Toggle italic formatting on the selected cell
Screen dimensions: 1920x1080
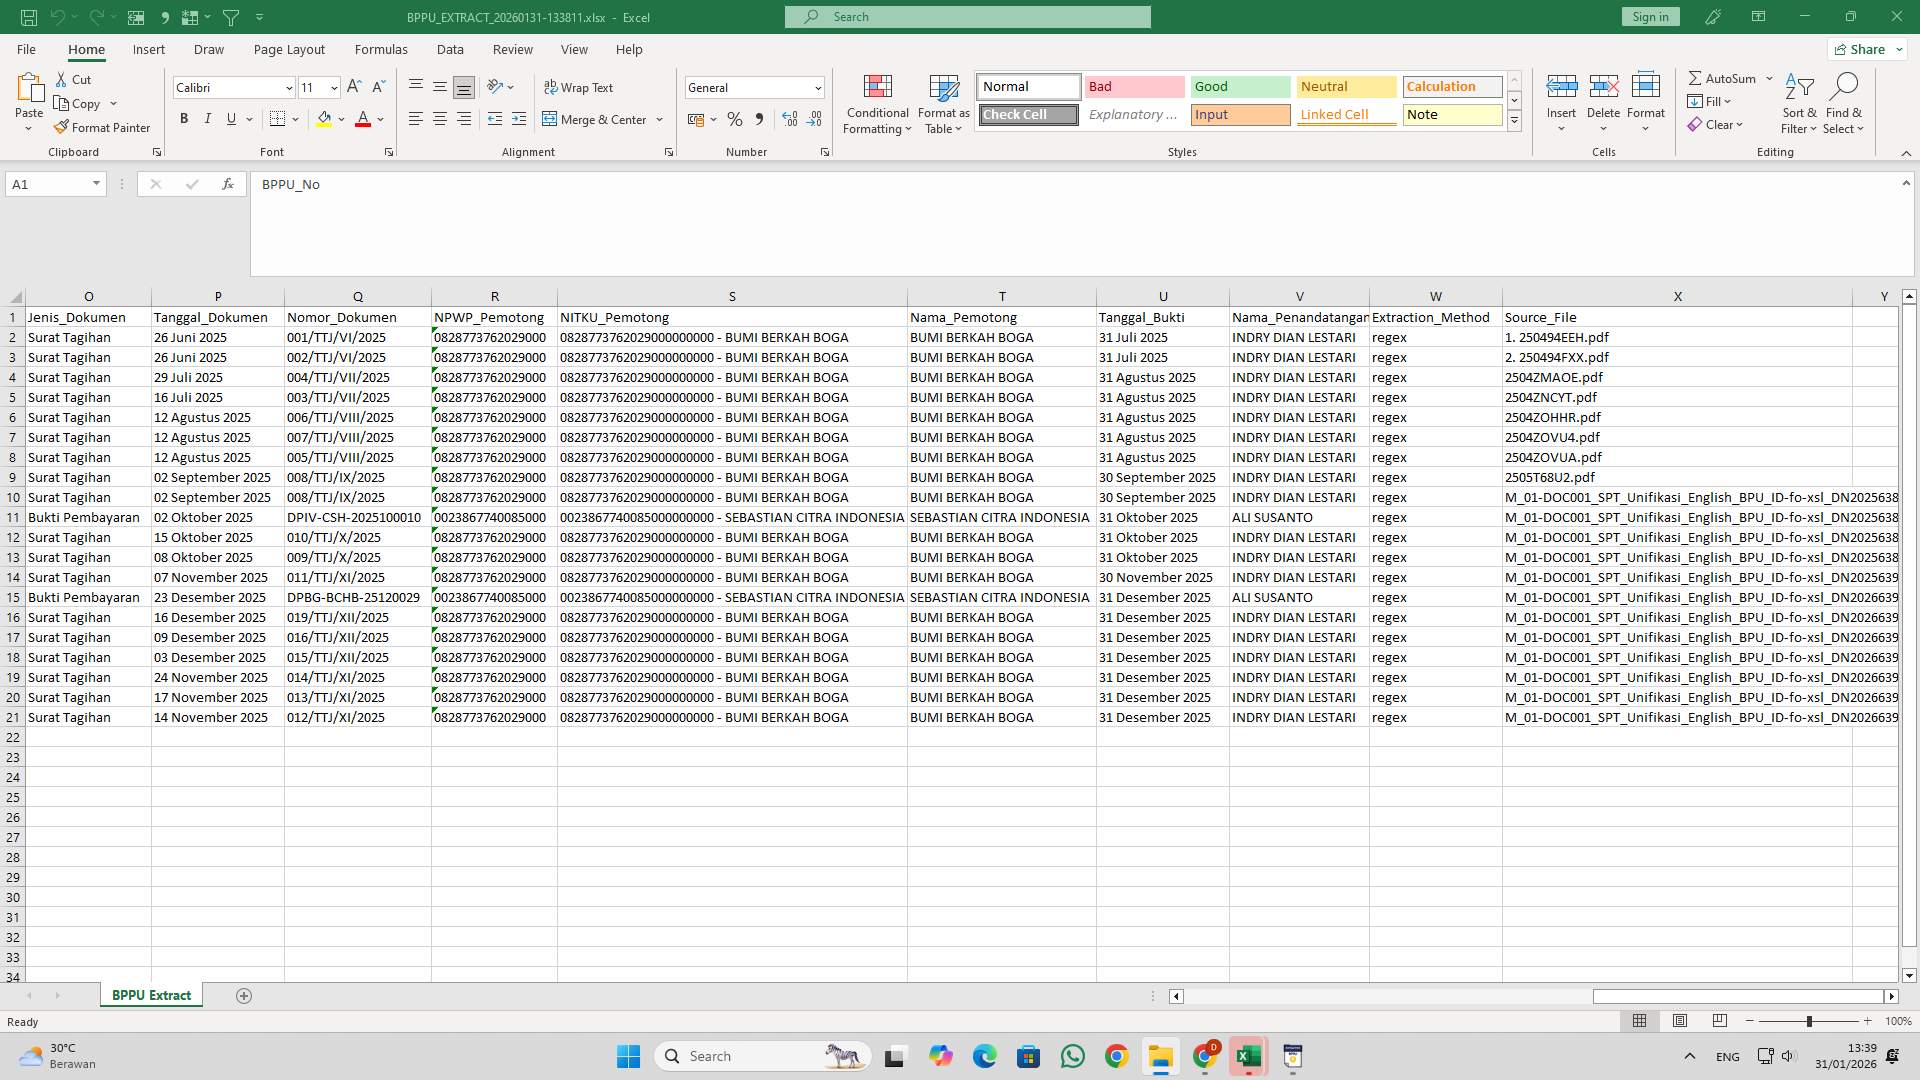207,119
